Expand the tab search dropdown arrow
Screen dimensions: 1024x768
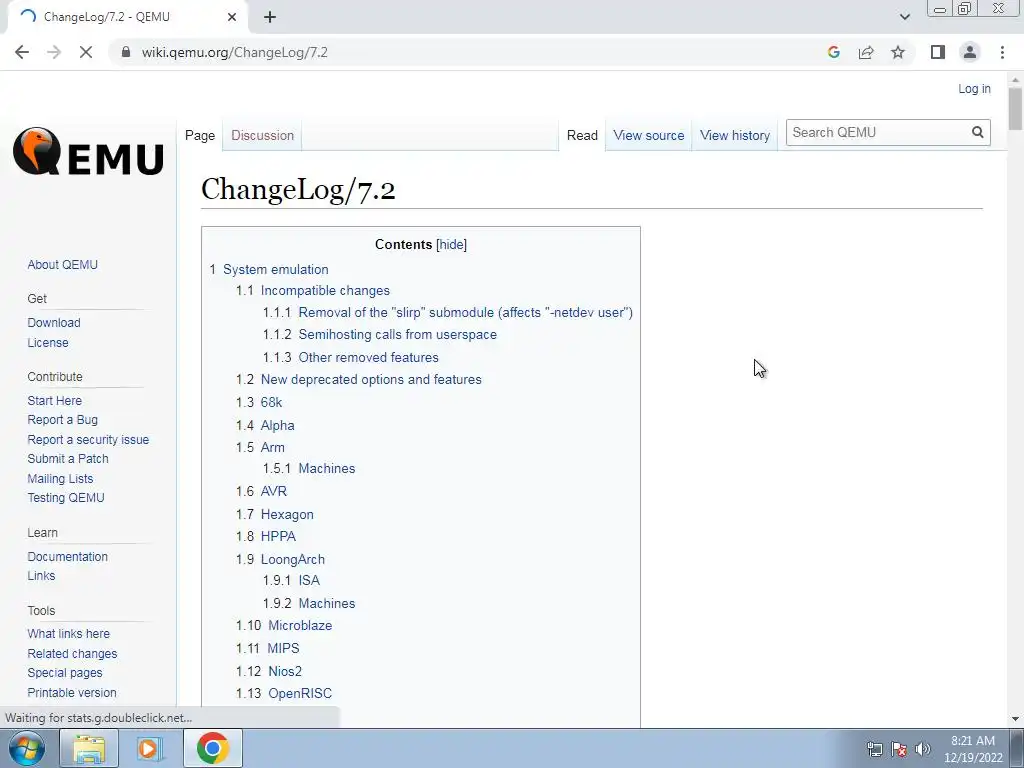coord(904,17)
